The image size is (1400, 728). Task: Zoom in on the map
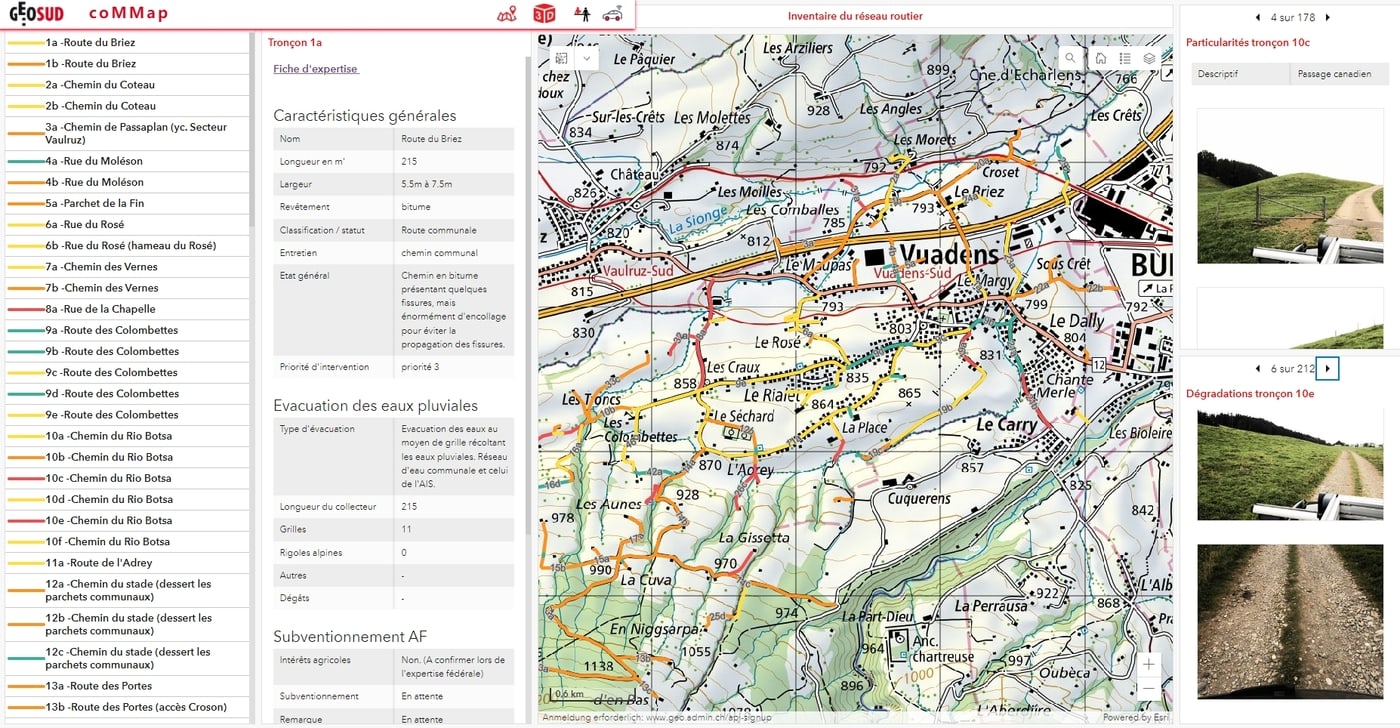1149,664
